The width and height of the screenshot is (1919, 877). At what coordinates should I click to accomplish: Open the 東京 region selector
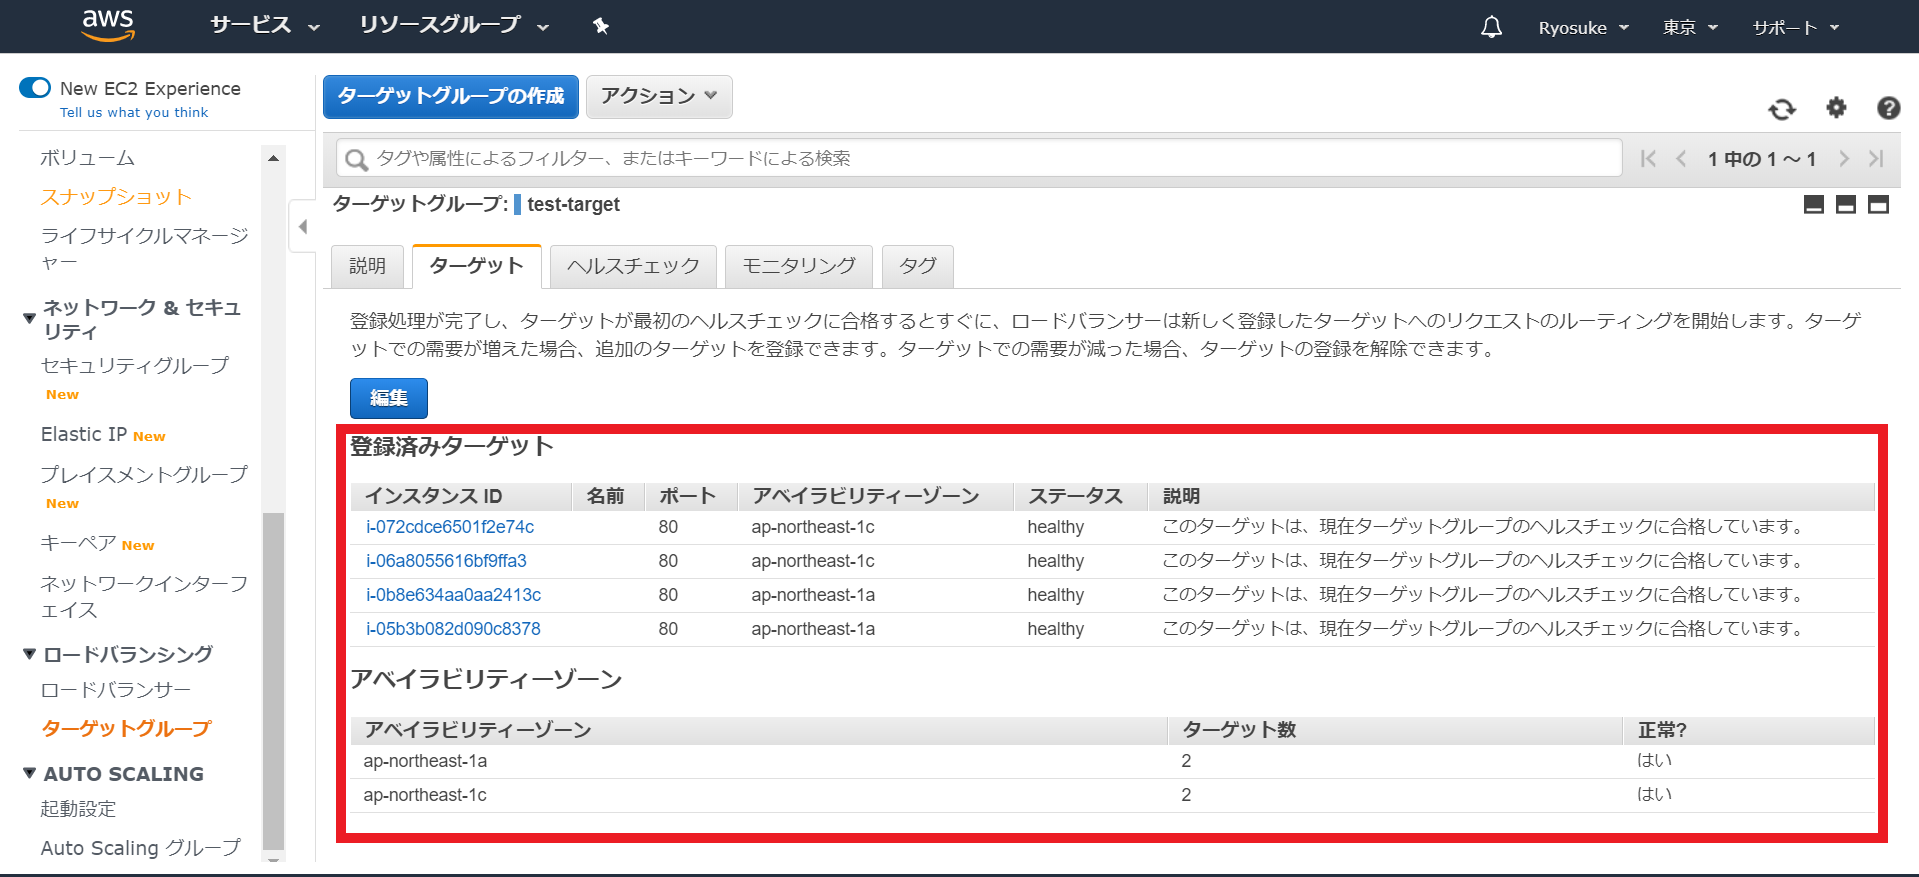[x=1690, y=28]
